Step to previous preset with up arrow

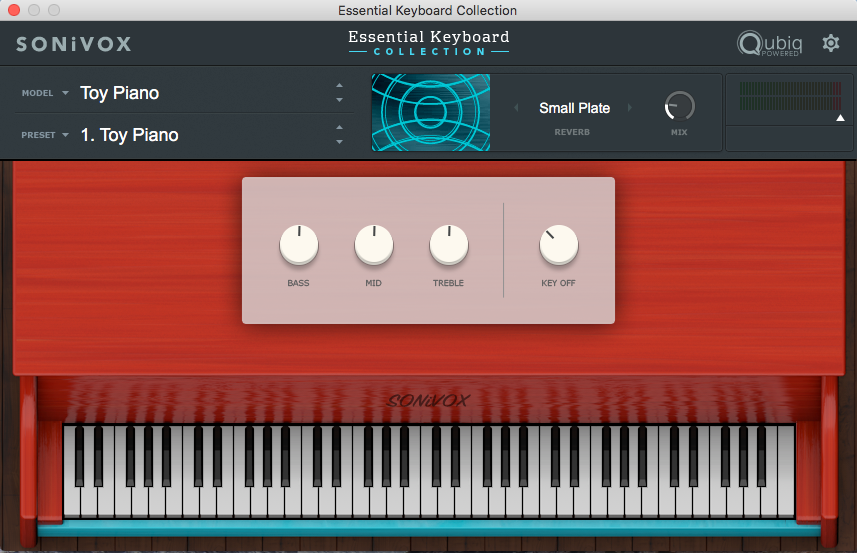click(x=339, y=128)
